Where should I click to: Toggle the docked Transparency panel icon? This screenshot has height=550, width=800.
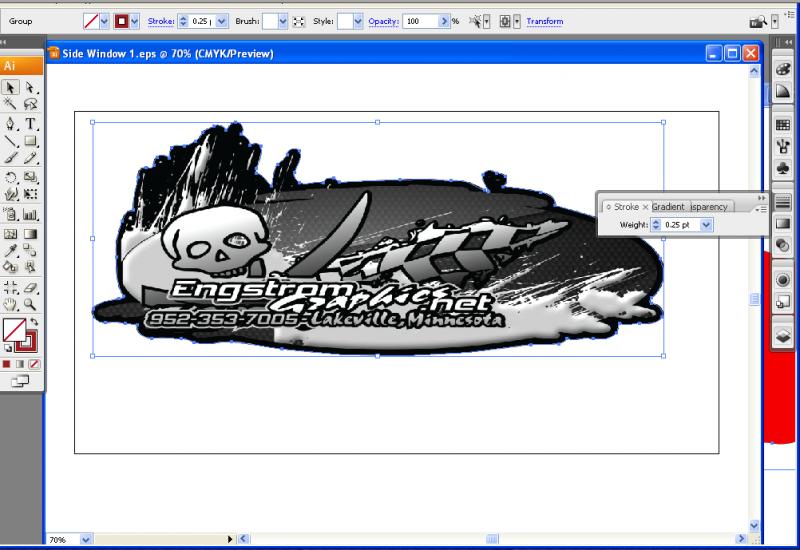click(x=783, y=246)
